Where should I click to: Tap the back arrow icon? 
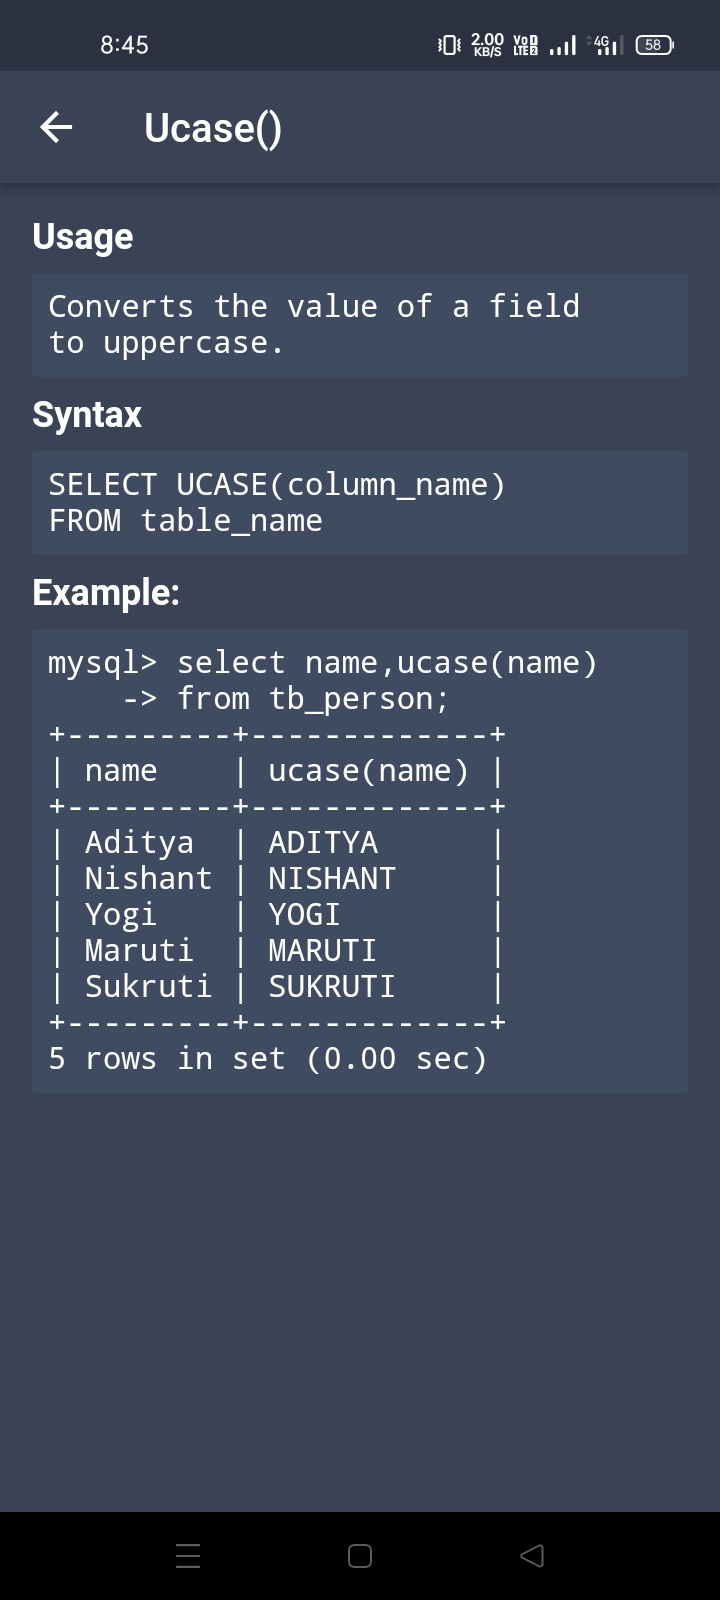tap(56, 127)
